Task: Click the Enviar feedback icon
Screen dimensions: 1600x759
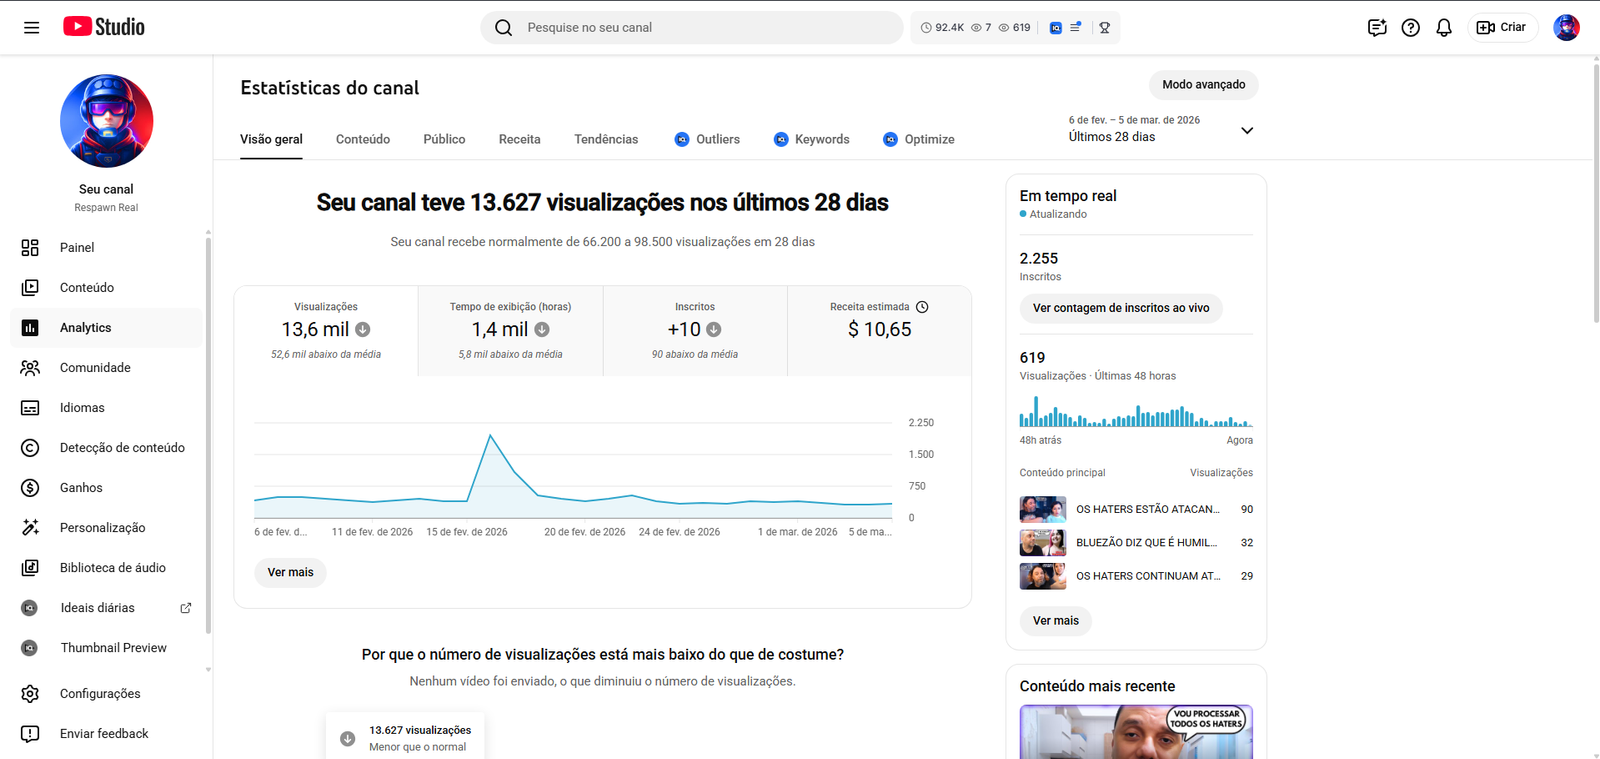Action: tap(30, 734)
